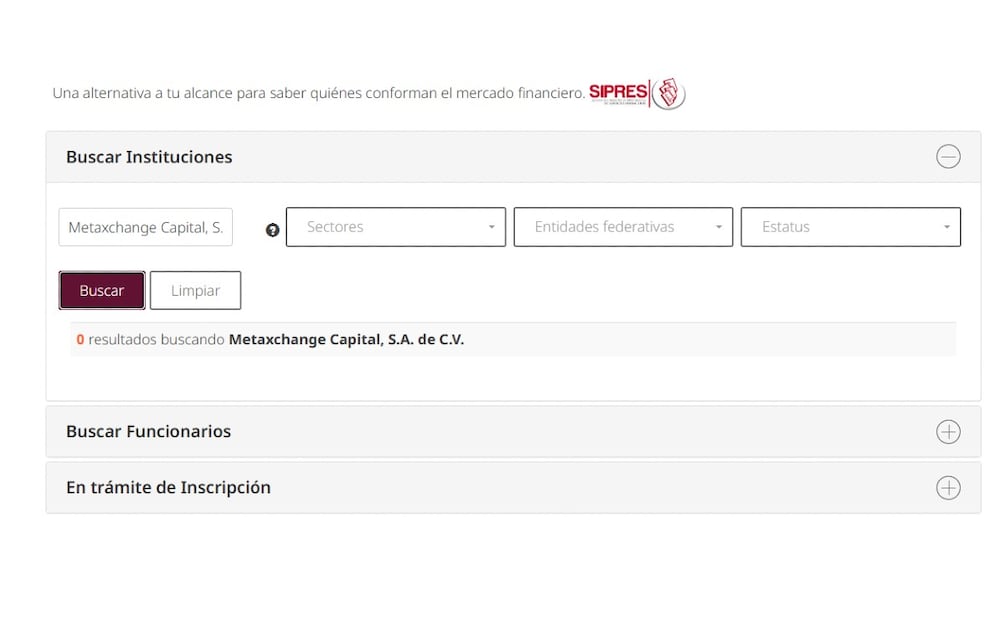Click the dropdown arrow on Entidades federativas
Viewport: 1005px width, 620px height.
pos(720,227)
